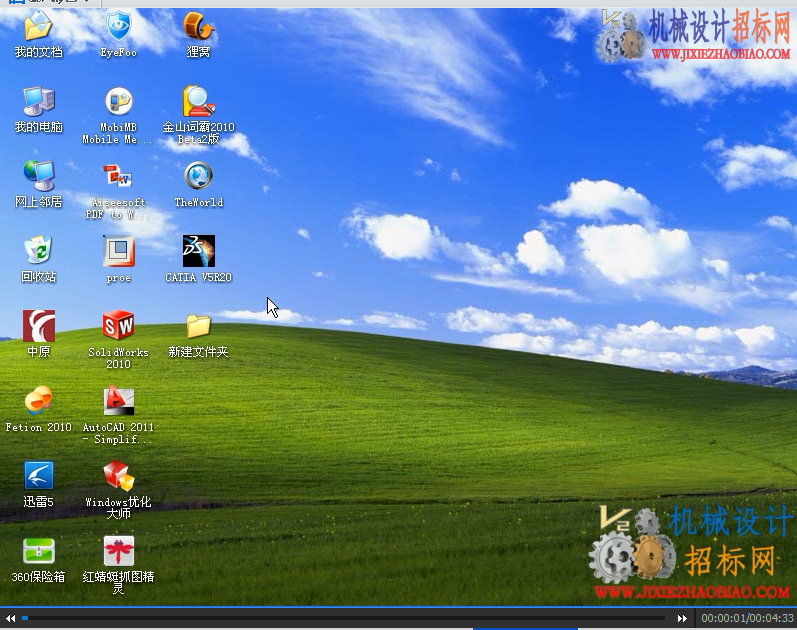The image size is (797, 630).
Task: Launch Aiseesoft PDF to Word icon
Action: [x=118, y=176]
